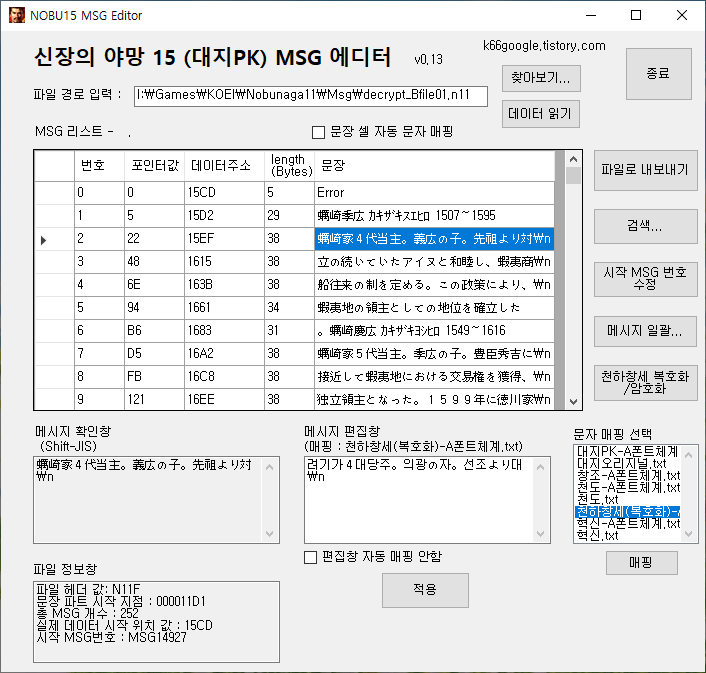This screenshot has height=673, width=706.
Task: Toggle 편집창 자동 매핑 안함 checkbox
Action: [311, 557]
